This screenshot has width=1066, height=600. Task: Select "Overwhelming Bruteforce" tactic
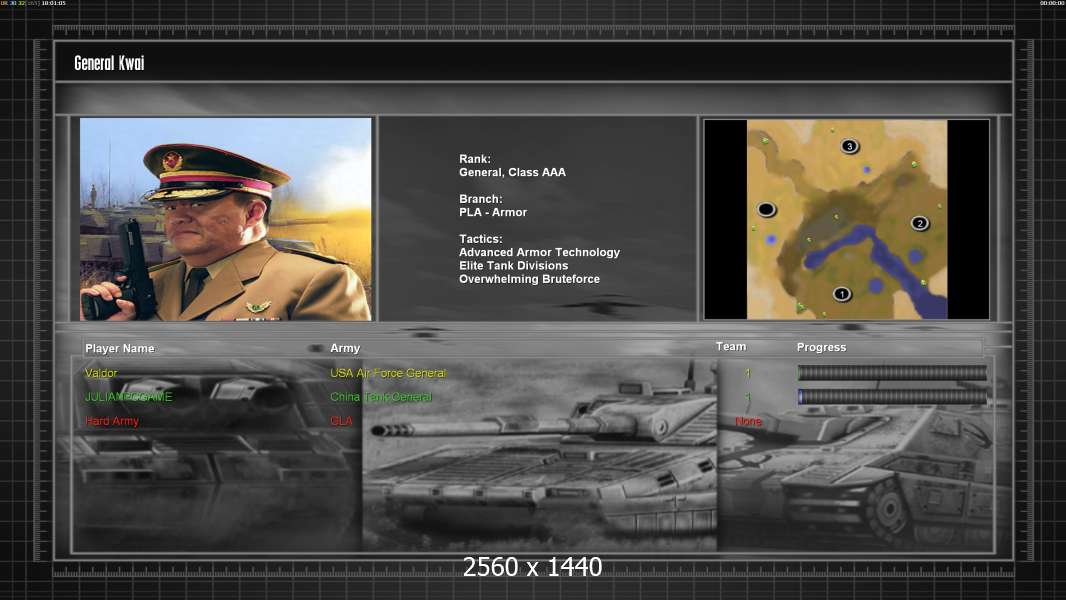pos(529,279)
